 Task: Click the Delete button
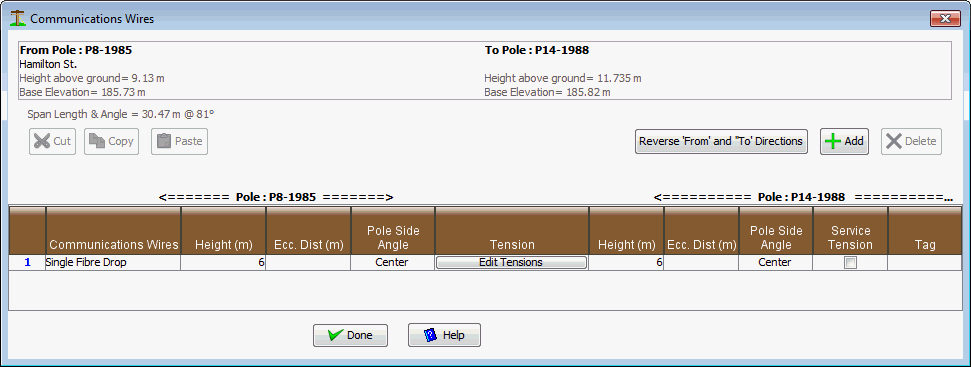point(912,141)
